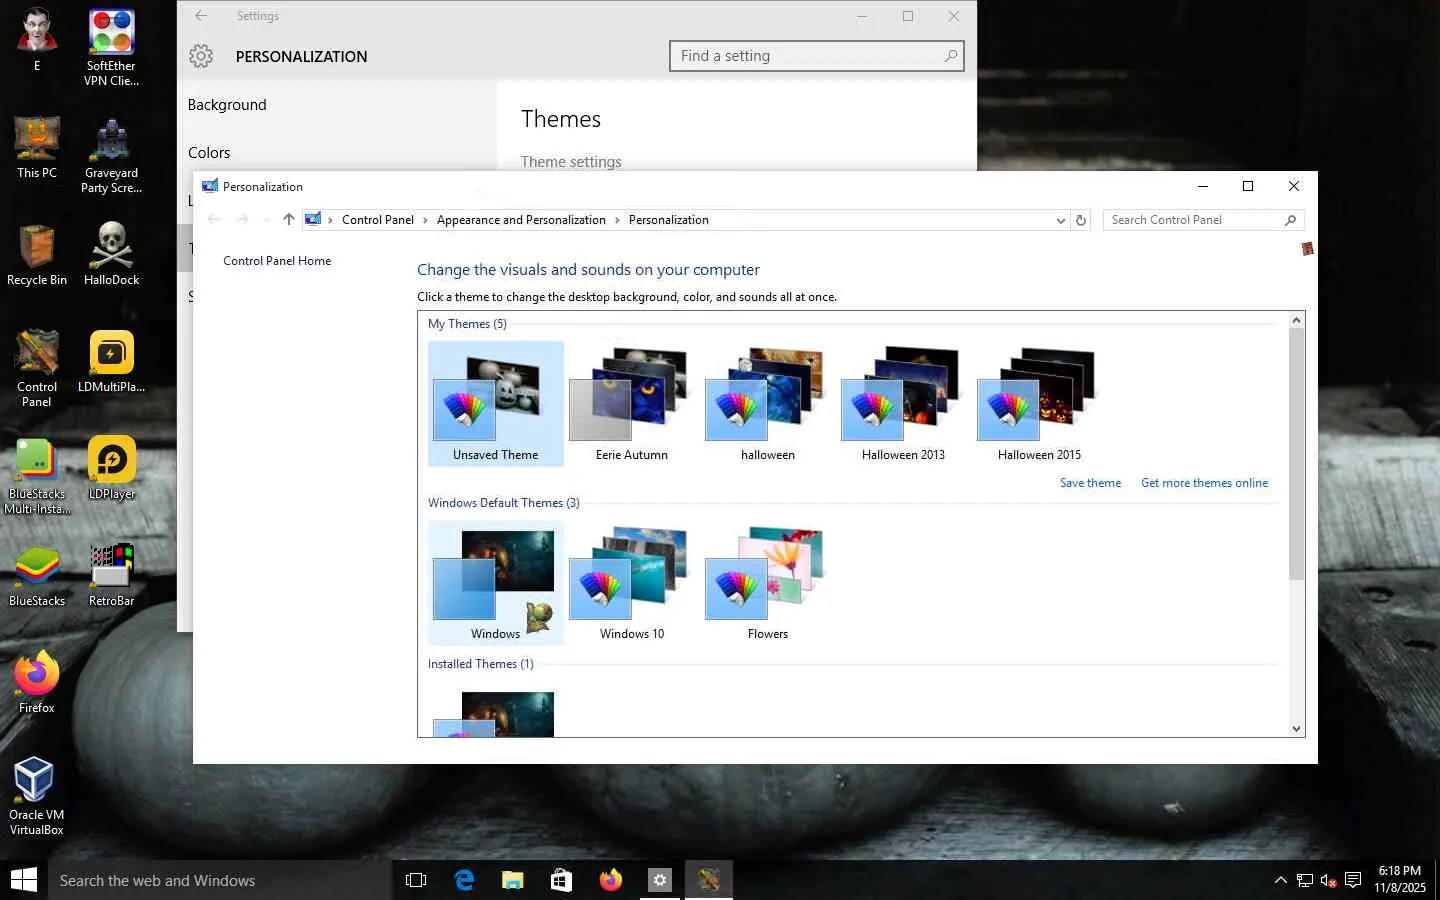
Task: Expand the chevron before the Control Panel breadcrumb
Action: (x=330, y=220)
